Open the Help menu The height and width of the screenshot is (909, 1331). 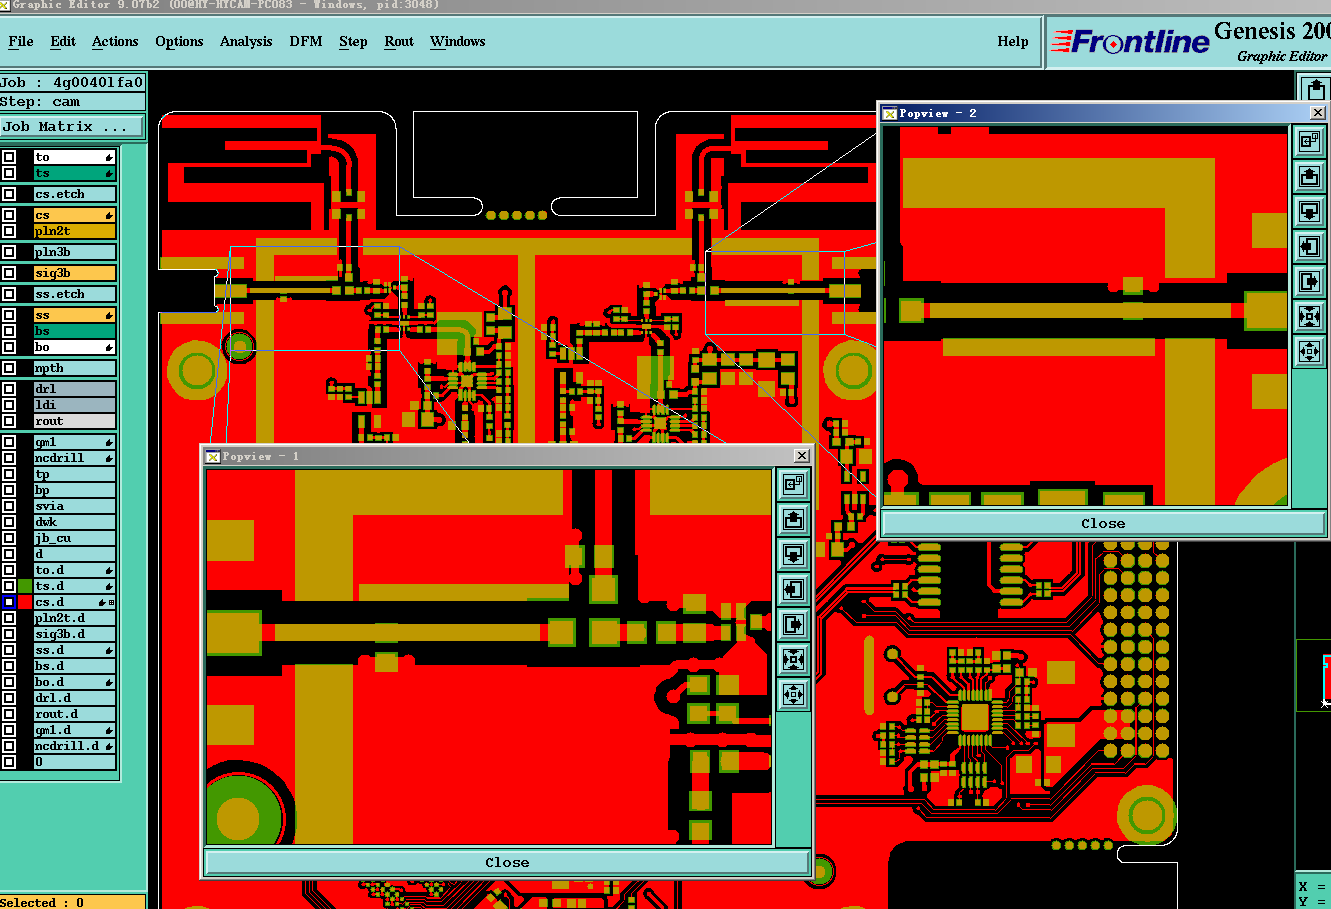pyautogui.click(x=1013, y=41)
